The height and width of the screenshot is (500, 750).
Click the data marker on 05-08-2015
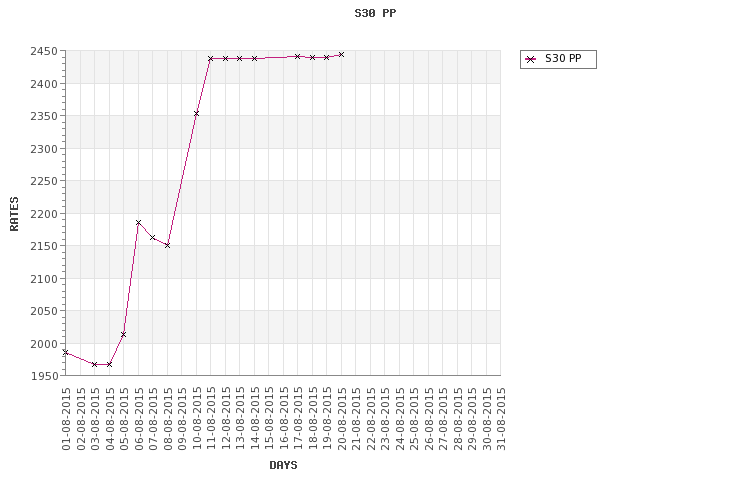(x=123, y=334)
